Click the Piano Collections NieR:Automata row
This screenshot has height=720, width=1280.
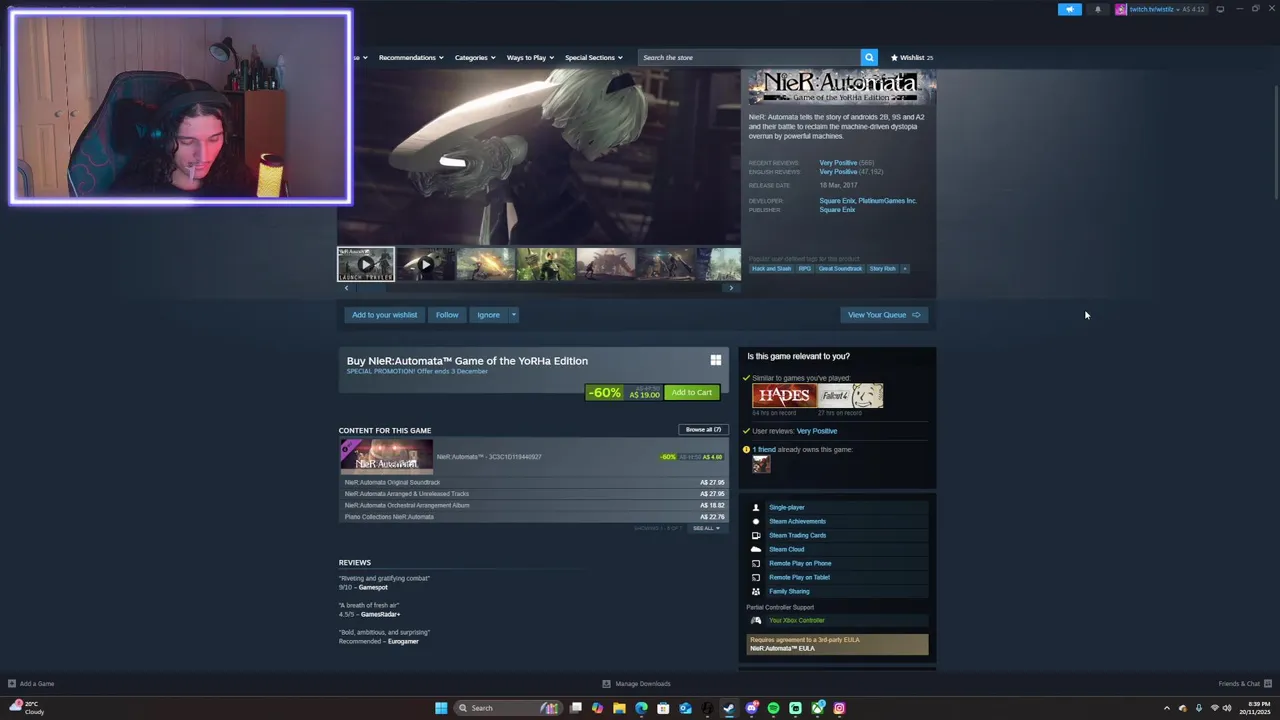[x=534, y=517]
